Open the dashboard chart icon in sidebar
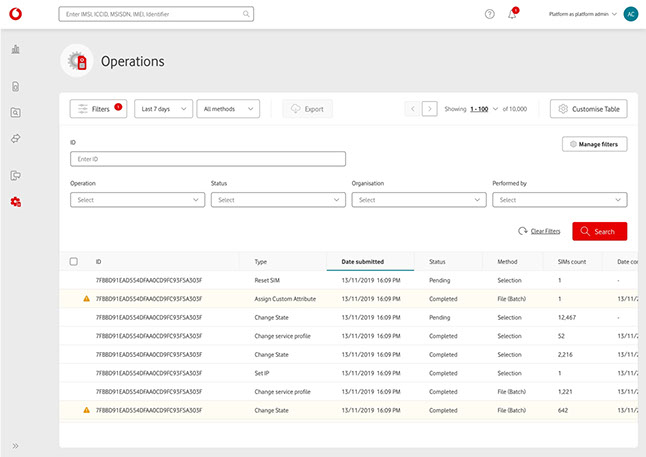This screenshot has height=457, width=646. (16, 49)
